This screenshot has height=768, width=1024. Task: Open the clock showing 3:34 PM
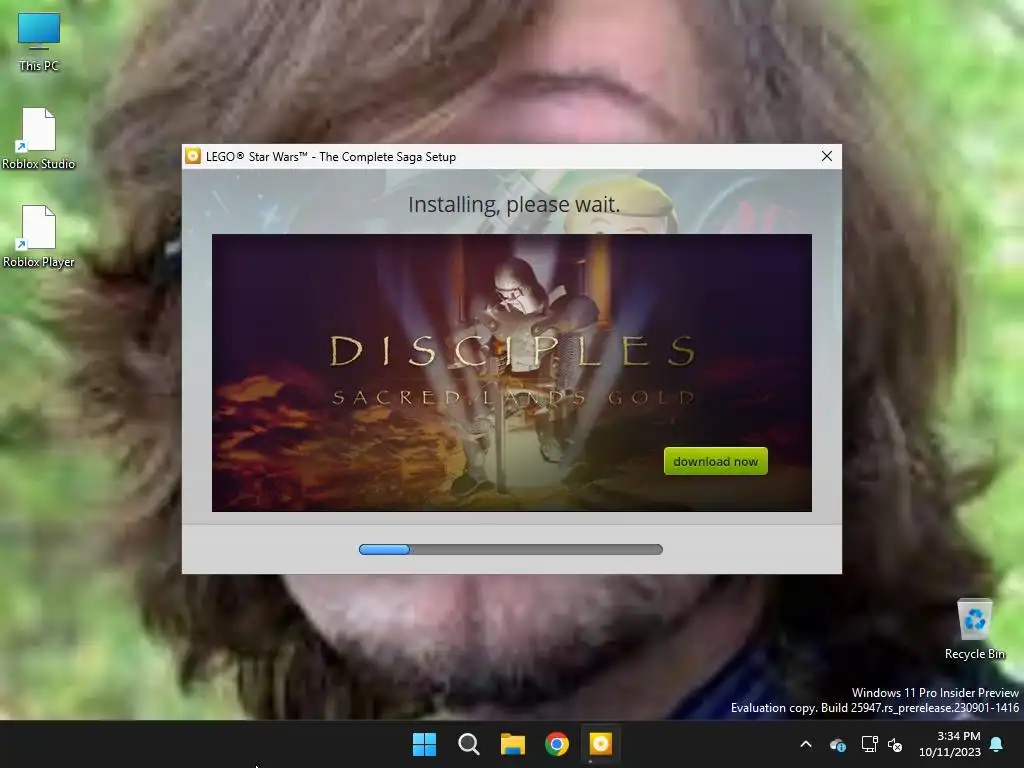[950, 744]
